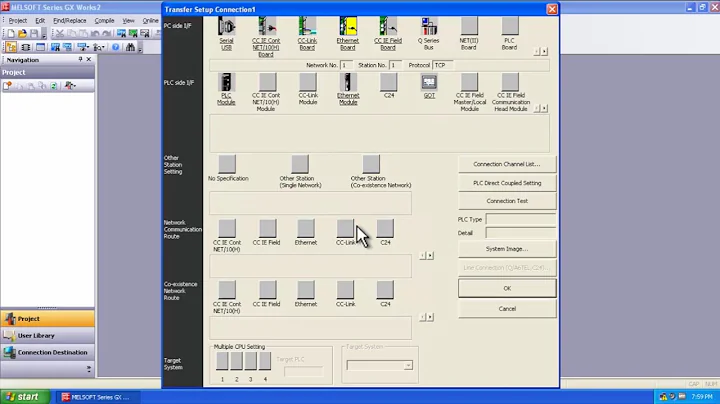Viewport: 720px width, 404px height.
Task: Pin the Navigation panel
Action: click(80, 59)
